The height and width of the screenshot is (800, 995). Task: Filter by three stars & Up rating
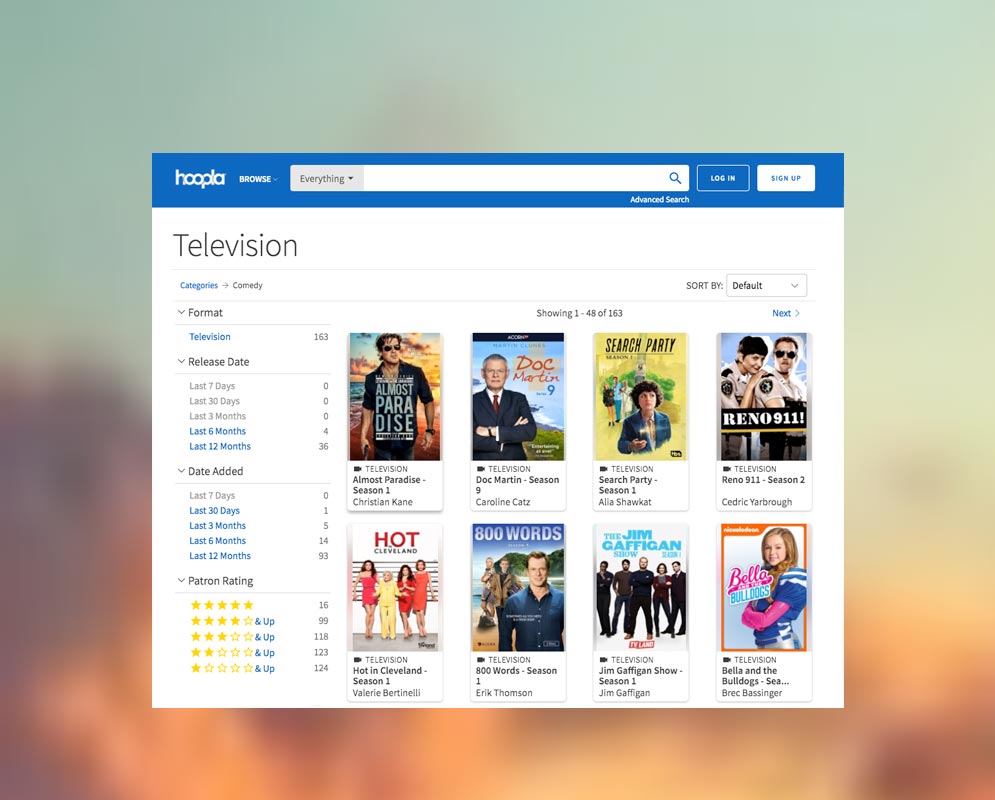tap(232, 637)
